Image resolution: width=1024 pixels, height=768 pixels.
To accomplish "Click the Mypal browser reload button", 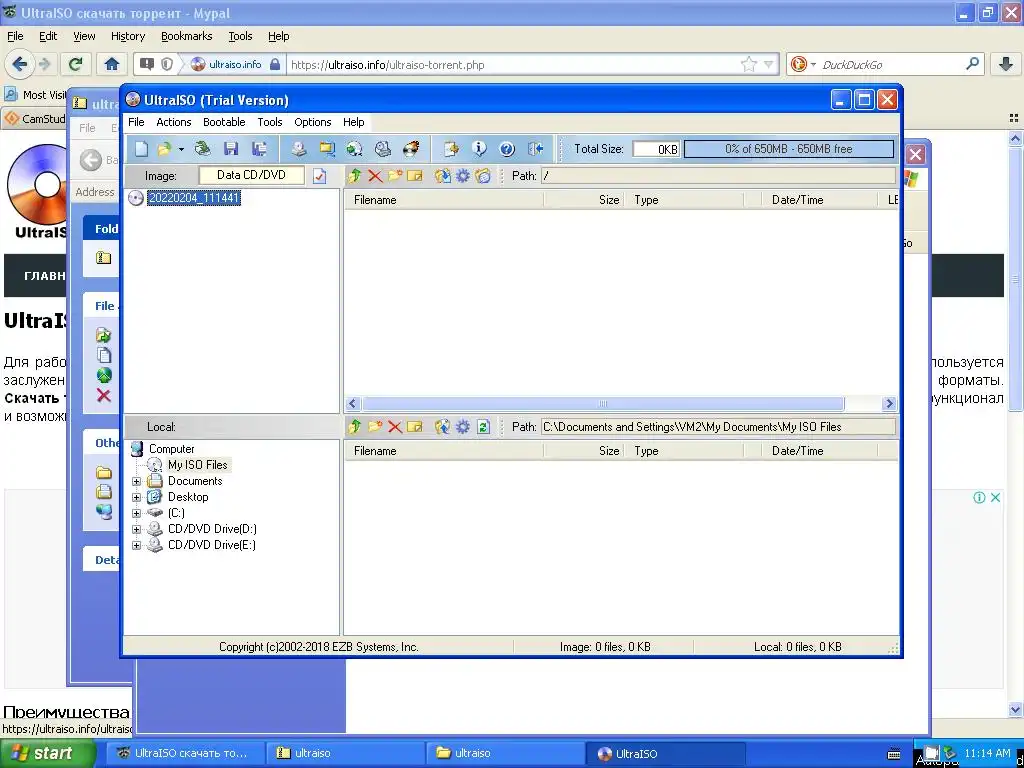I will [75, 64].
